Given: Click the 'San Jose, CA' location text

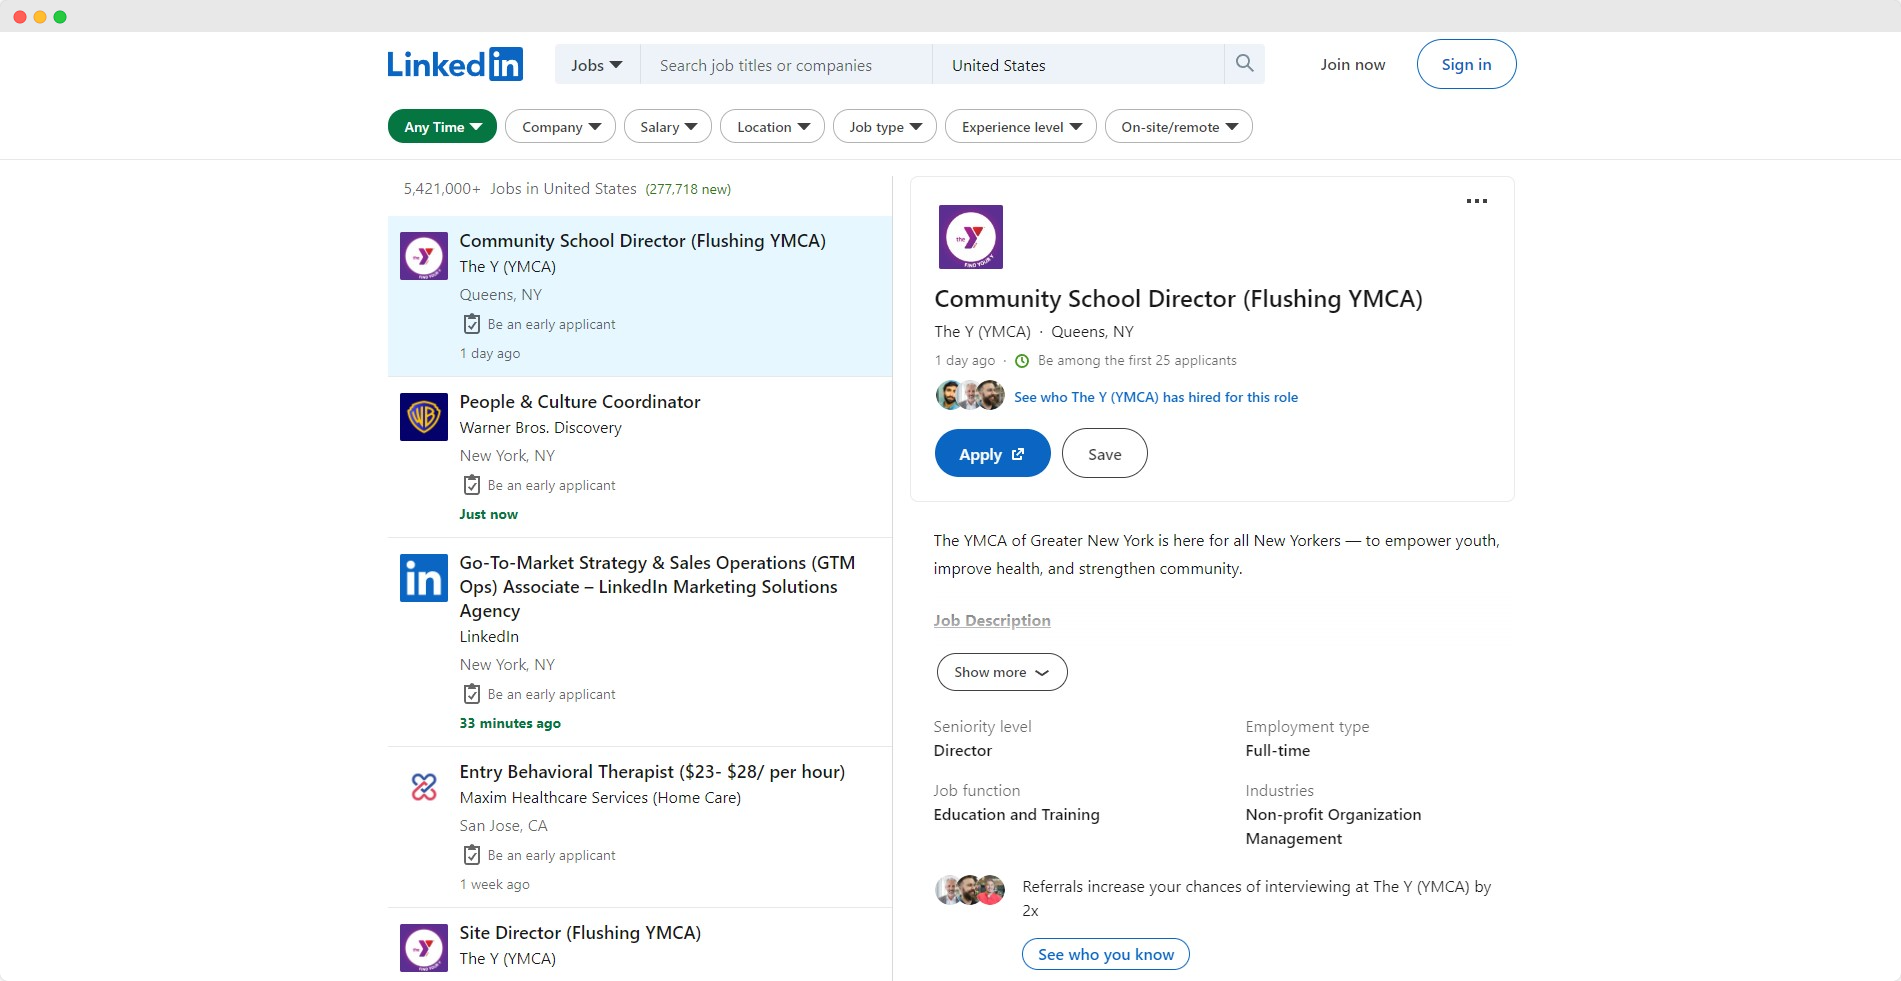Looking at the screenshot, I should (503, 826).
